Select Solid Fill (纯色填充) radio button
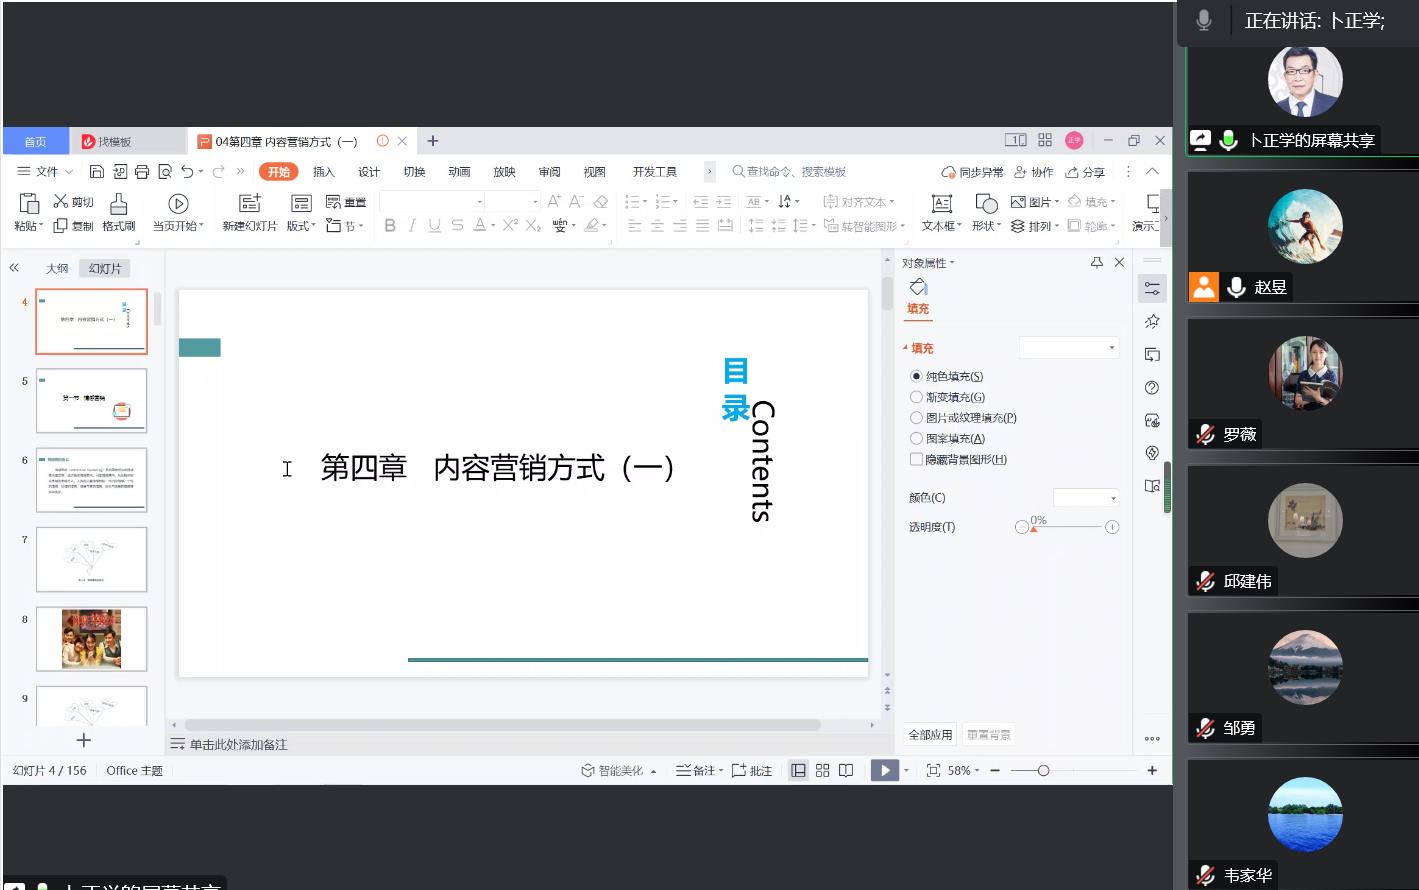Viewport: 1419px width, 890px height. 916,377
